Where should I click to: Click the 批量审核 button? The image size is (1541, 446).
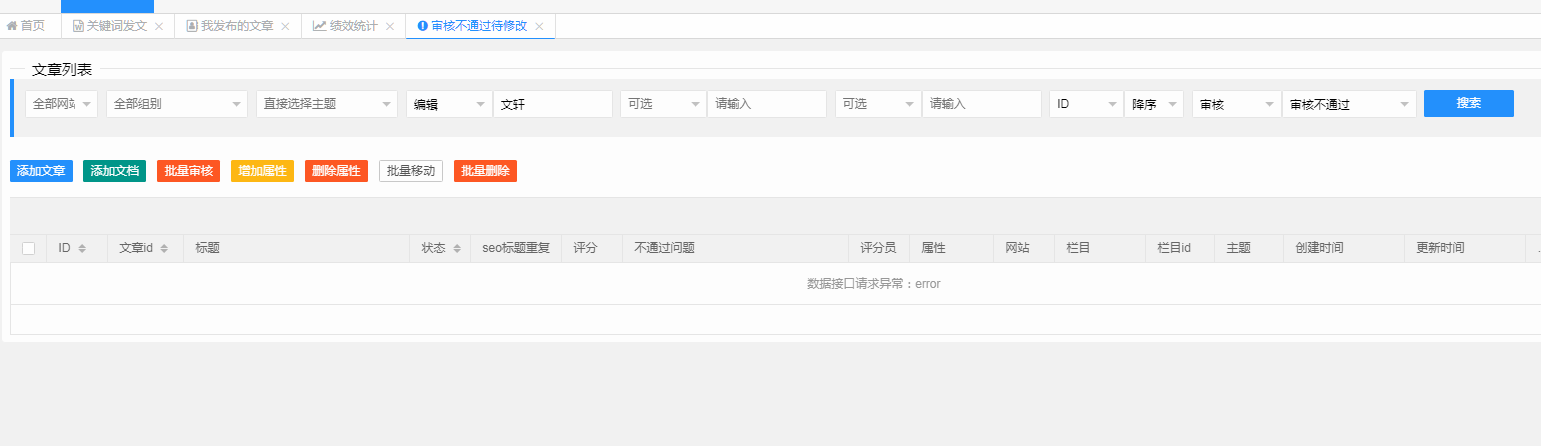[188, 171]
